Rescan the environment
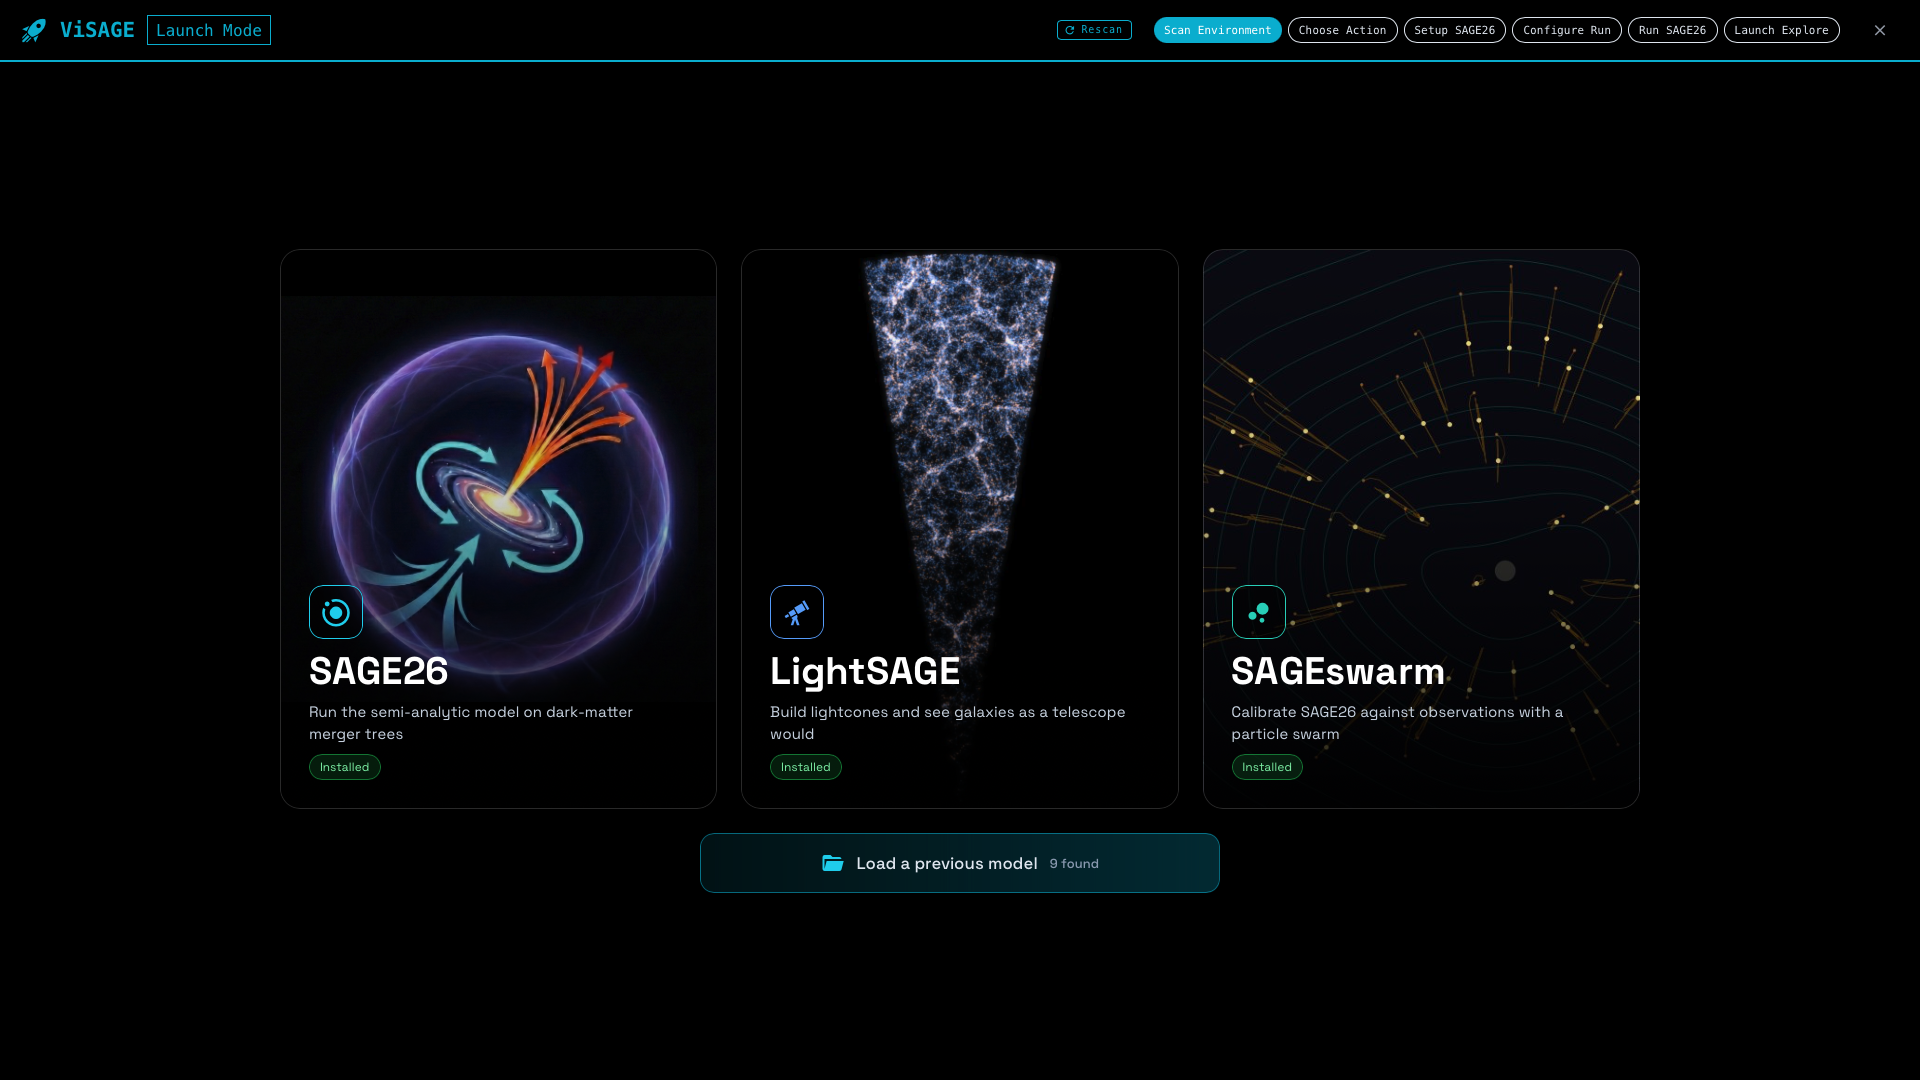Image resolution: width=1920 pixels, height=1080 pixels. click(x=1094, y=30)
